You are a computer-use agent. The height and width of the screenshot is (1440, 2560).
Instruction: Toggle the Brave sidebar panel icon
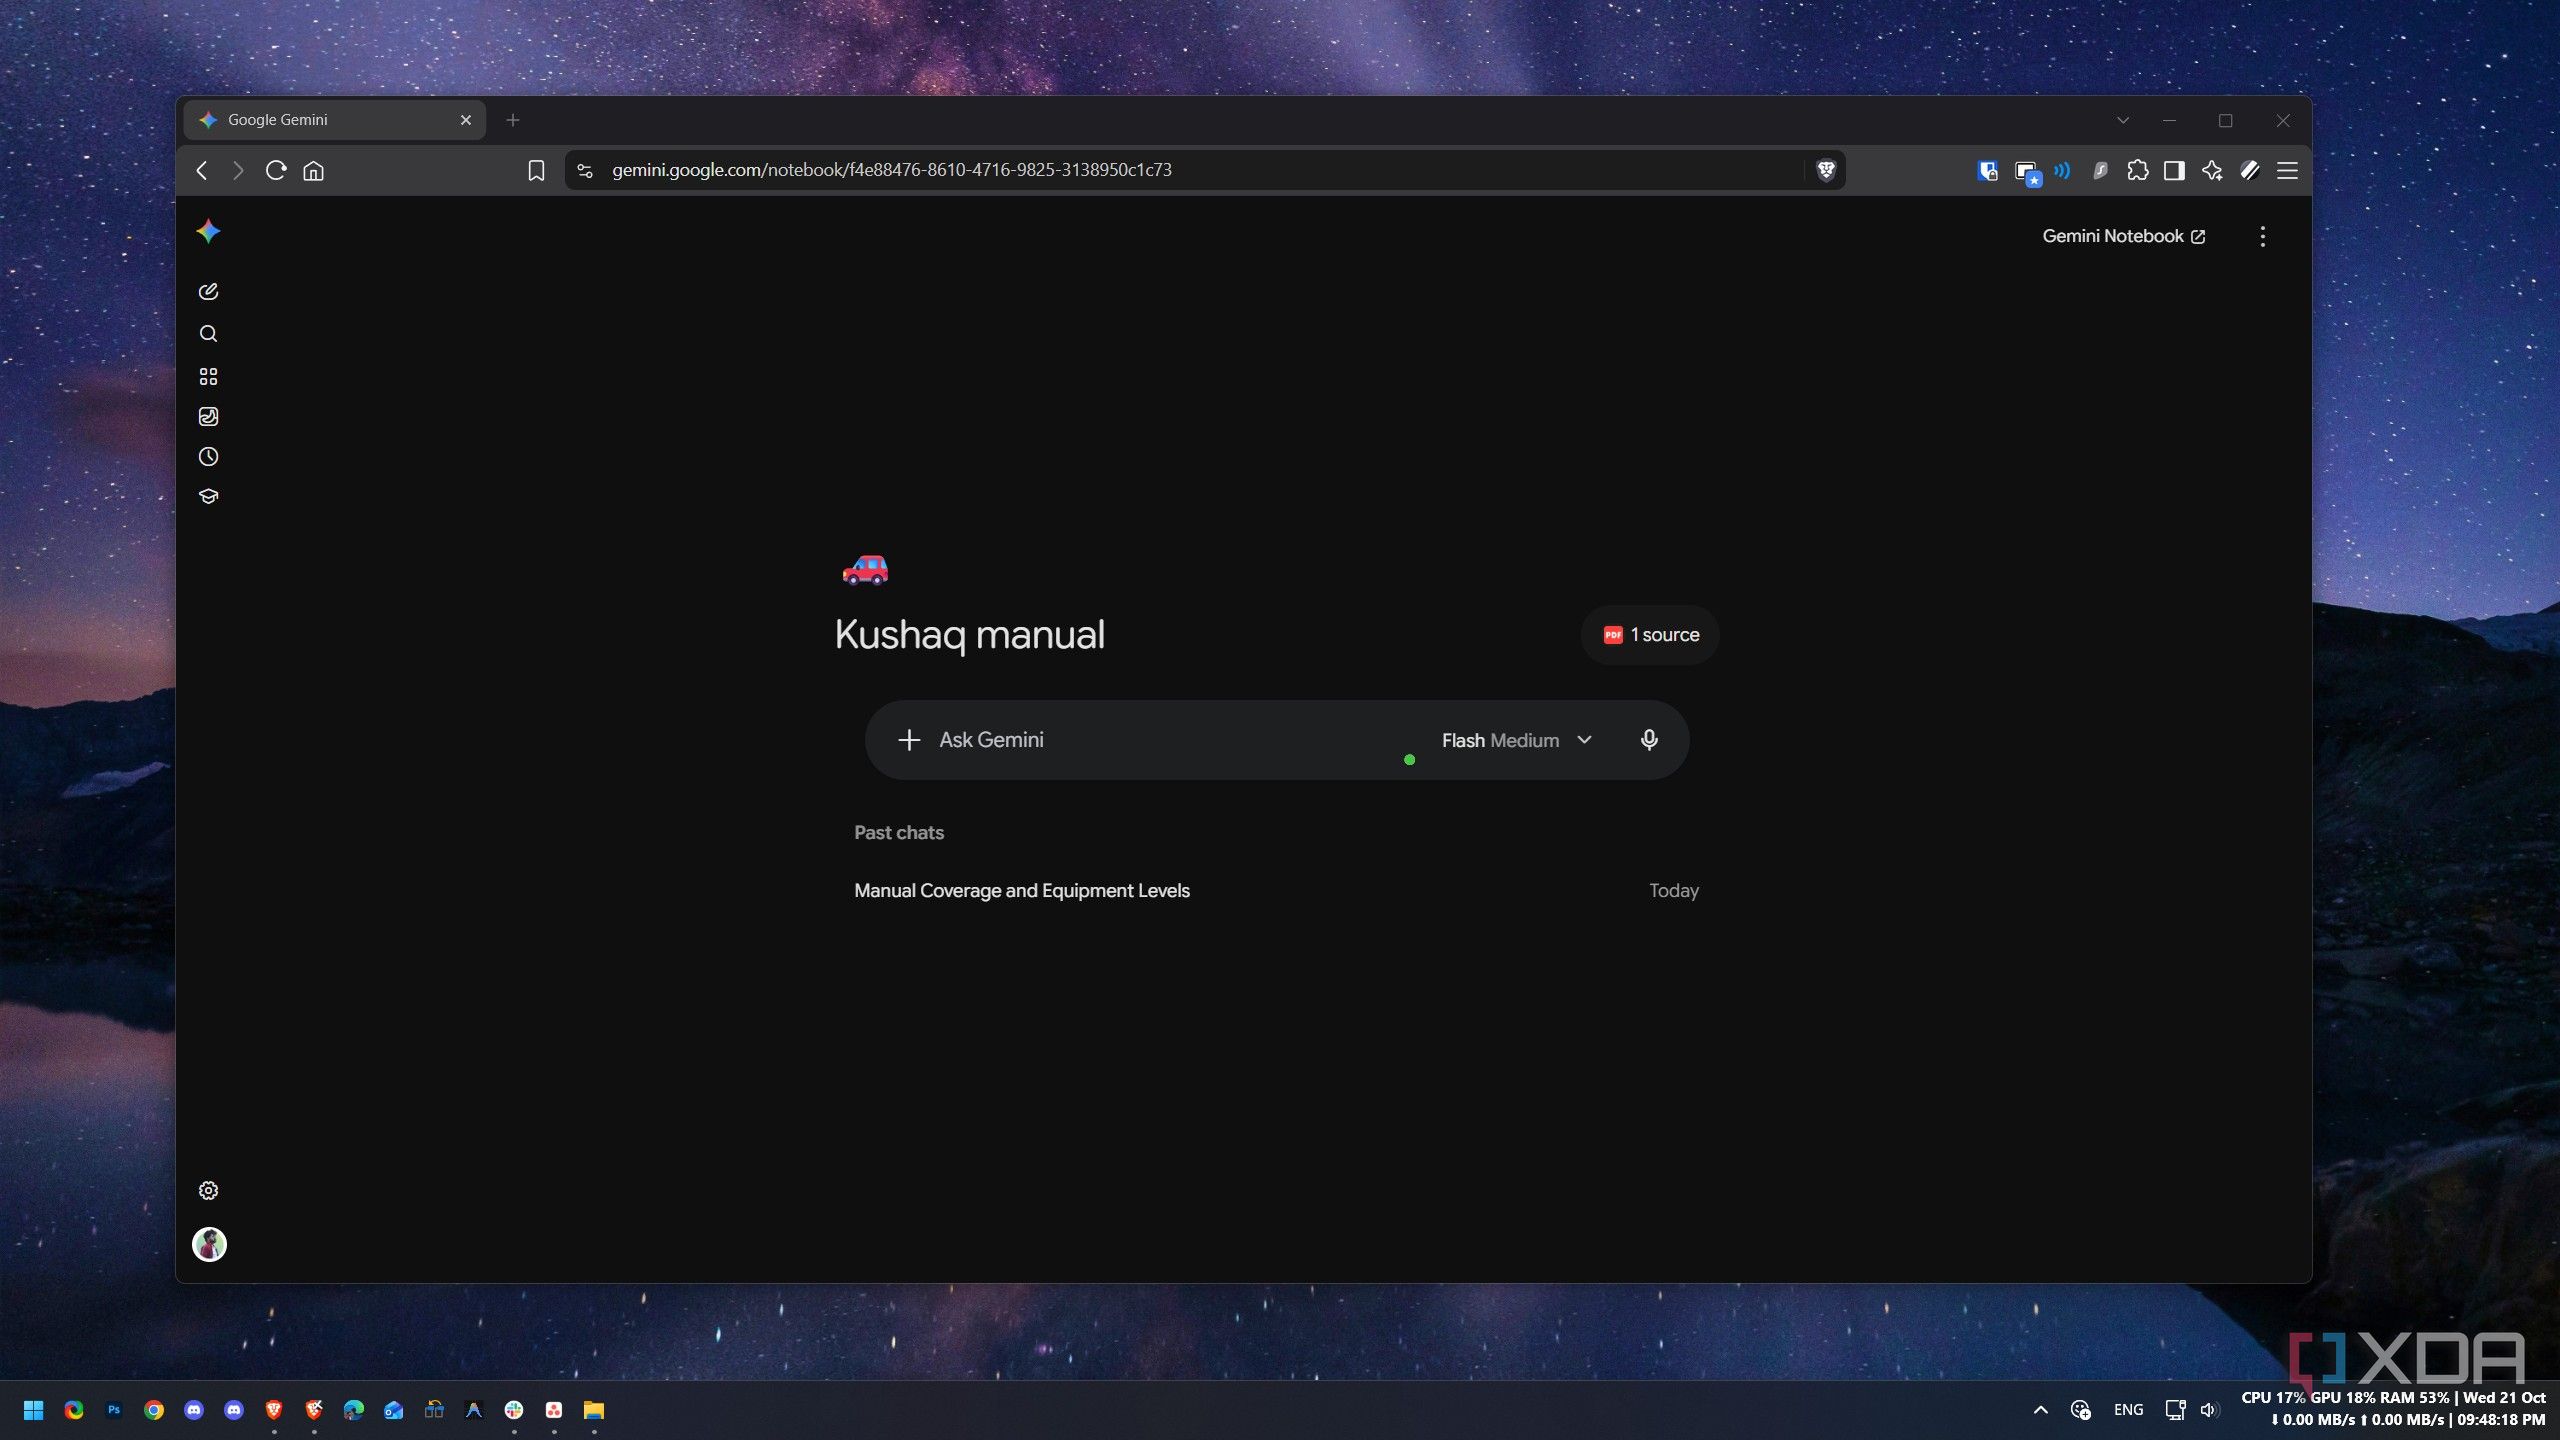click(2174, 171)
